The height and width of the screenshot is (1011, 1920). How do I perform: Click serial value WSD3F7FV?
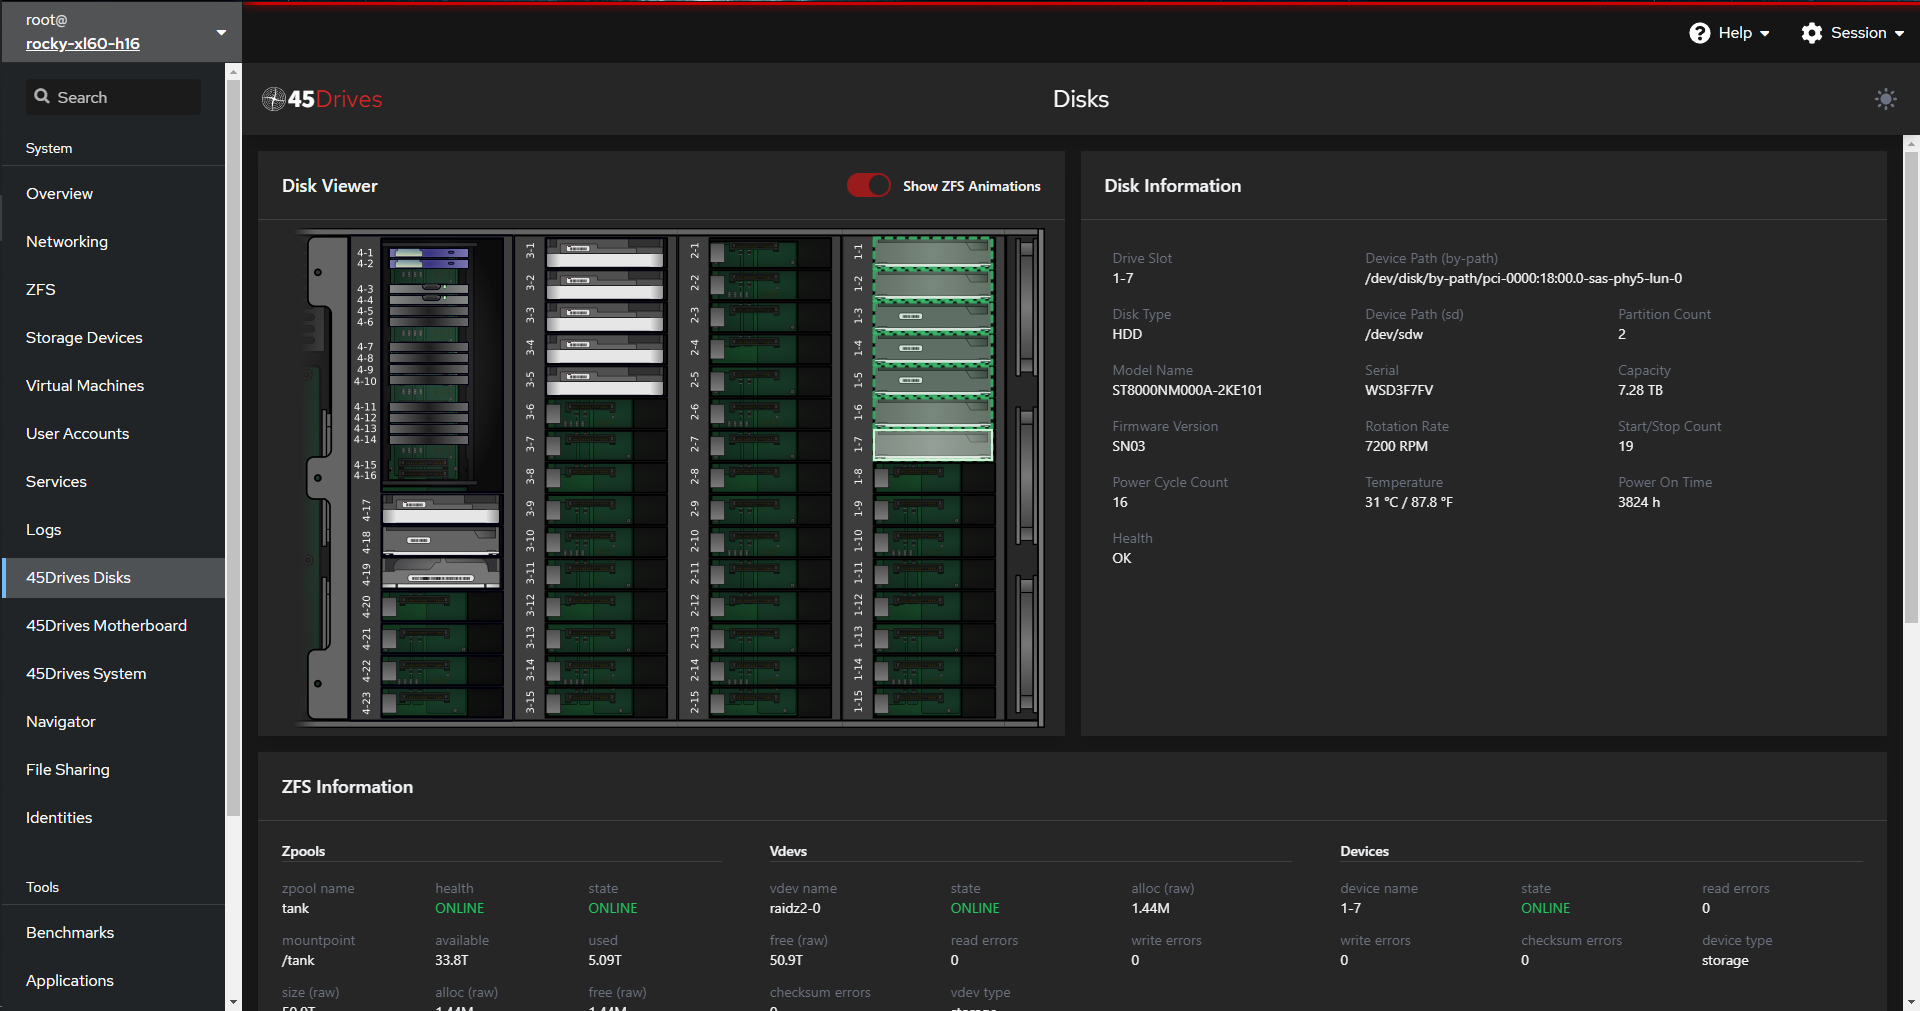coord(1398,391)
